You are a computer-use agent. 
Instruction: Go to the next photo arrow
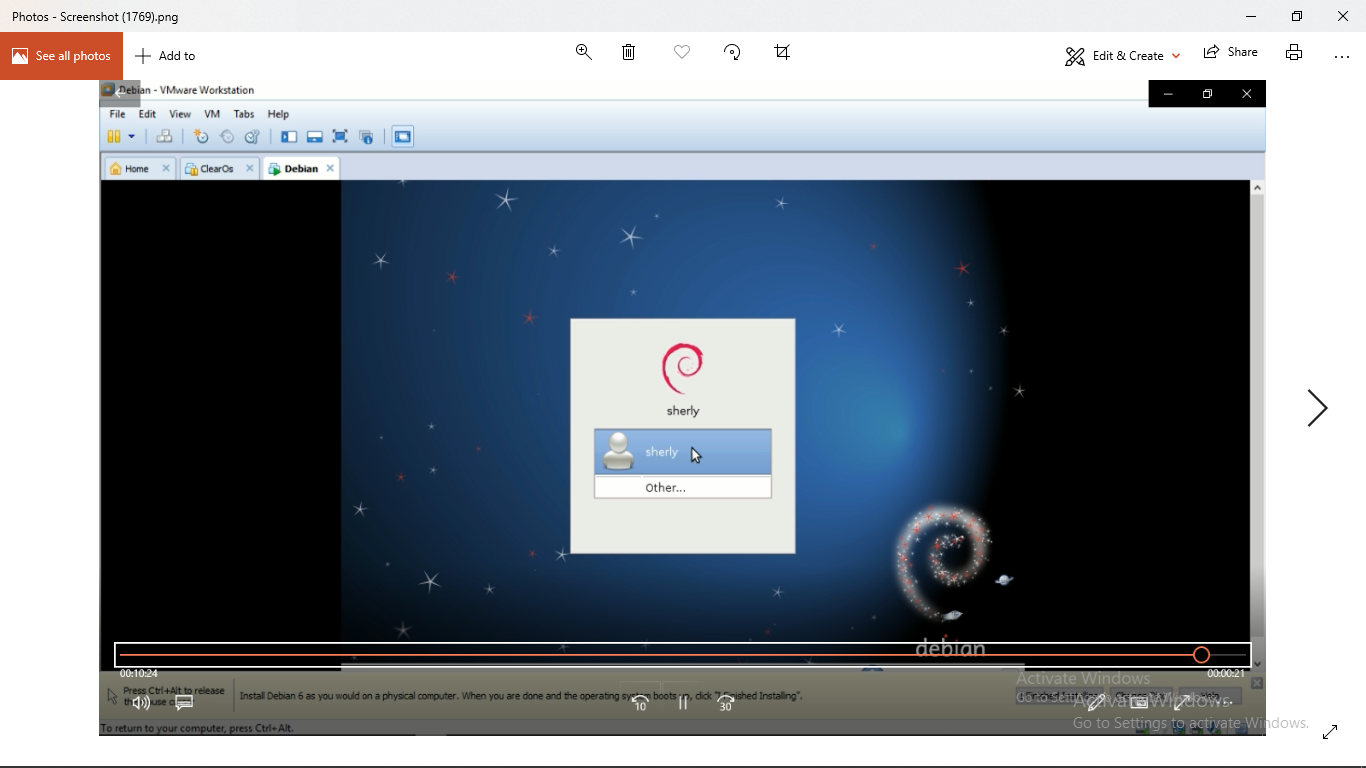tap(1317, 408)
